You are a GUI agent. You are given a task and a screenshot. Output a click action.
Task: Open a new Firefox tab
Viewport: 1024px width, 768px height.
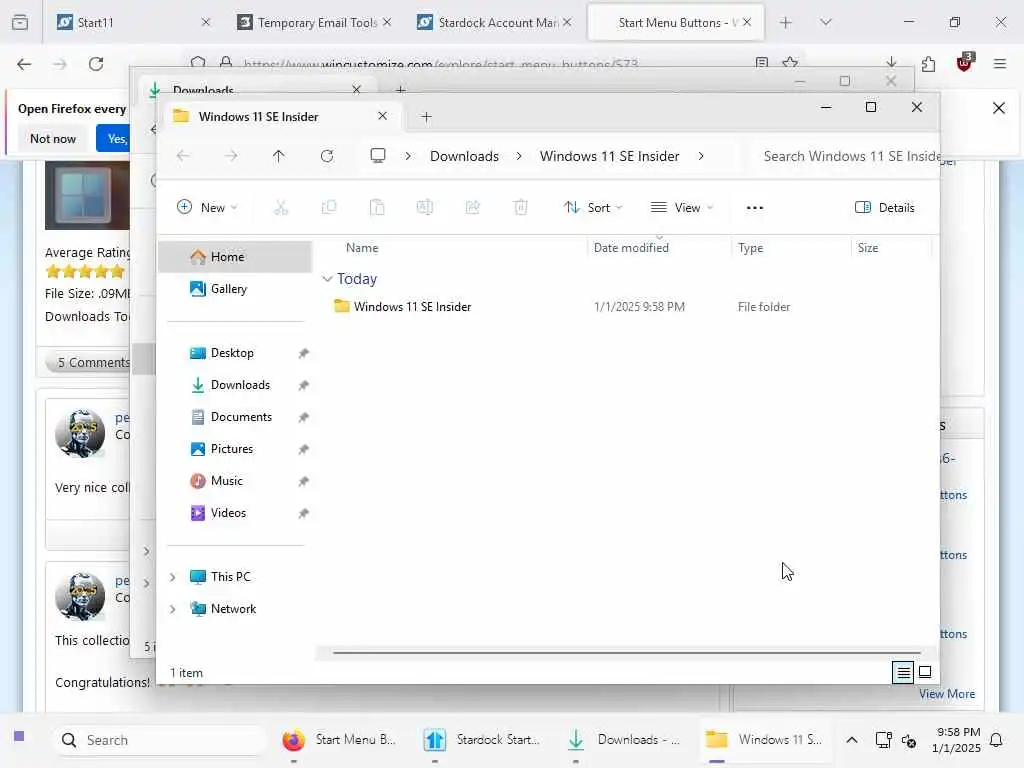coord(786,22)
